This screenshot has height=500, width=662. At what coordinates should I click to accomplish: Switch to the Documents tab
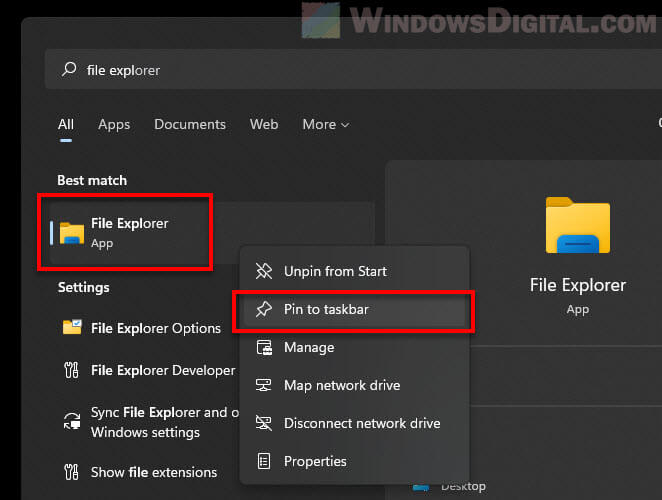click(x=190, y=124)
